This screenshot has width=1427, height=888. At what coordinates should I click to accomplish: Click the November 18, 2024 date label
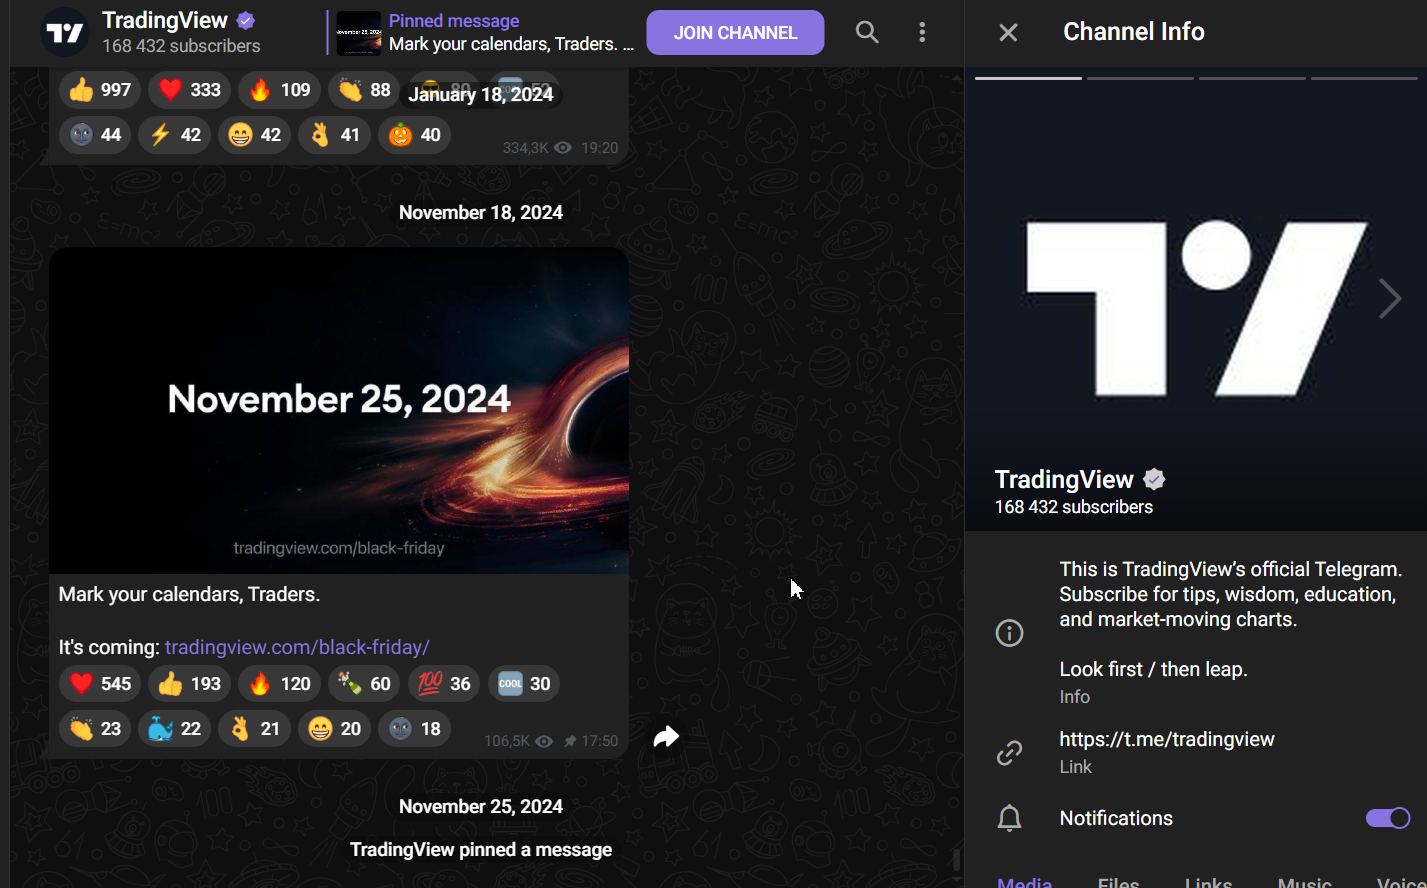[x=481, y=212]
